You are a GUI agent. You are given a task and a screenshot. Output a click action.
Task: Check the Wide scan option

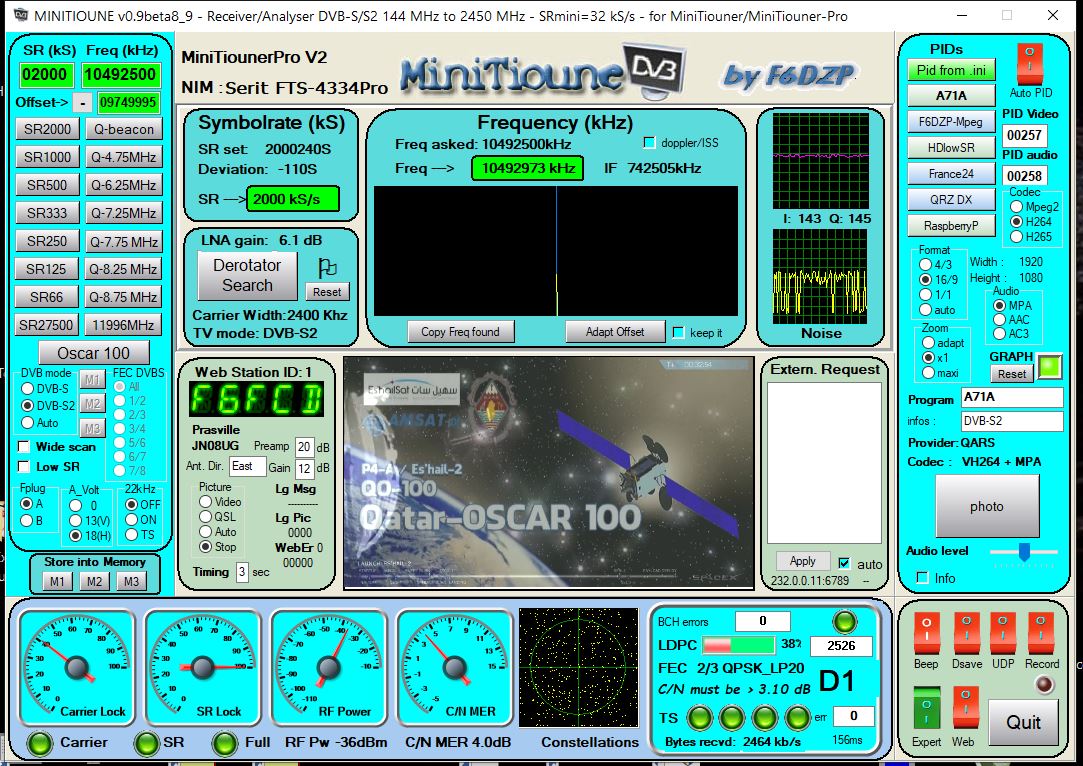(25, 447)
